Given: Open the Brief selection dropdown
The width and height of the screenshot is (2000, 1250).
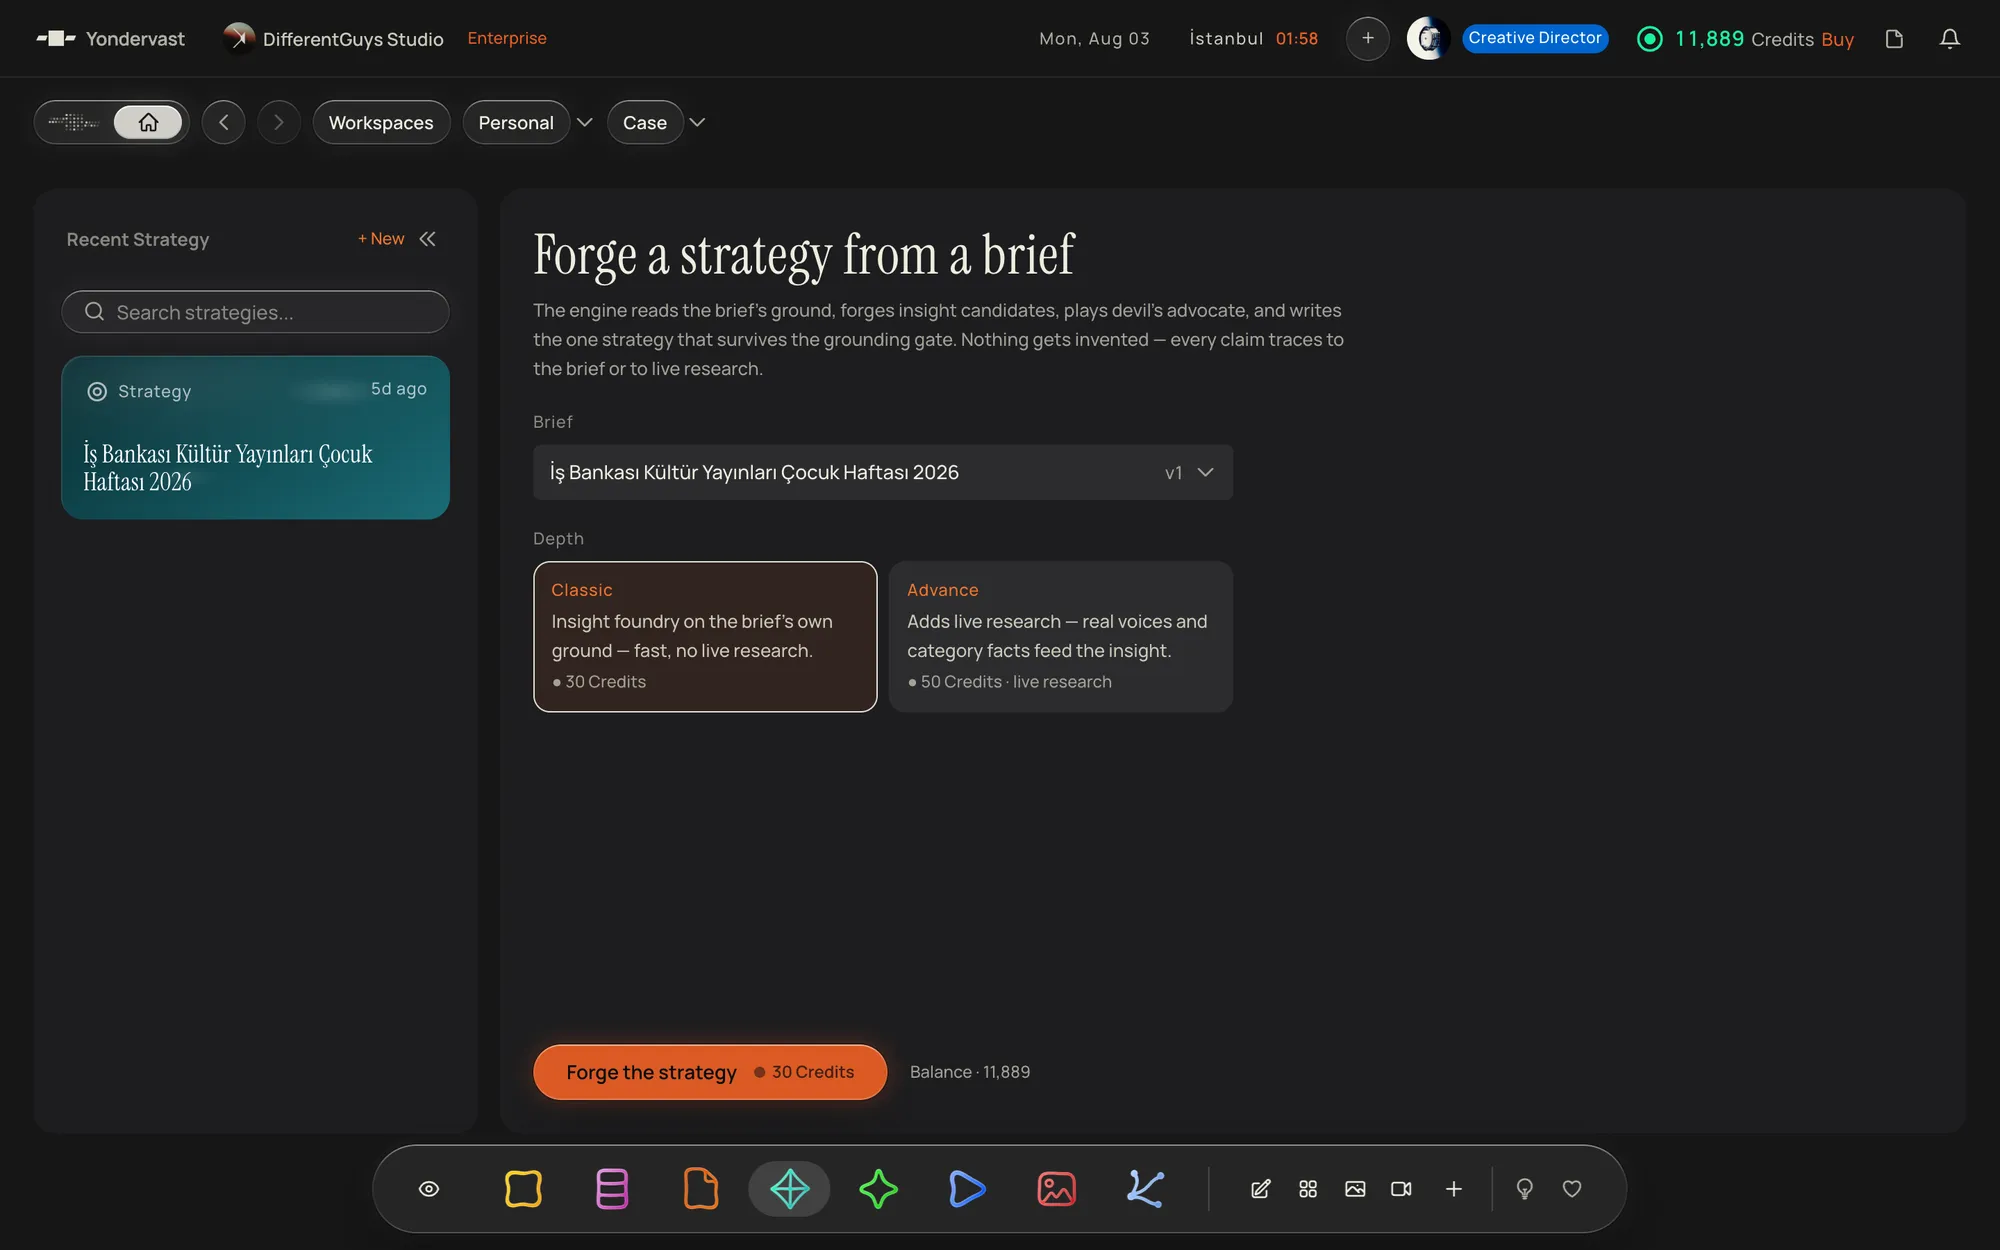Looking at the screenshot, I should pyautogui.click(x=883, y=472).
